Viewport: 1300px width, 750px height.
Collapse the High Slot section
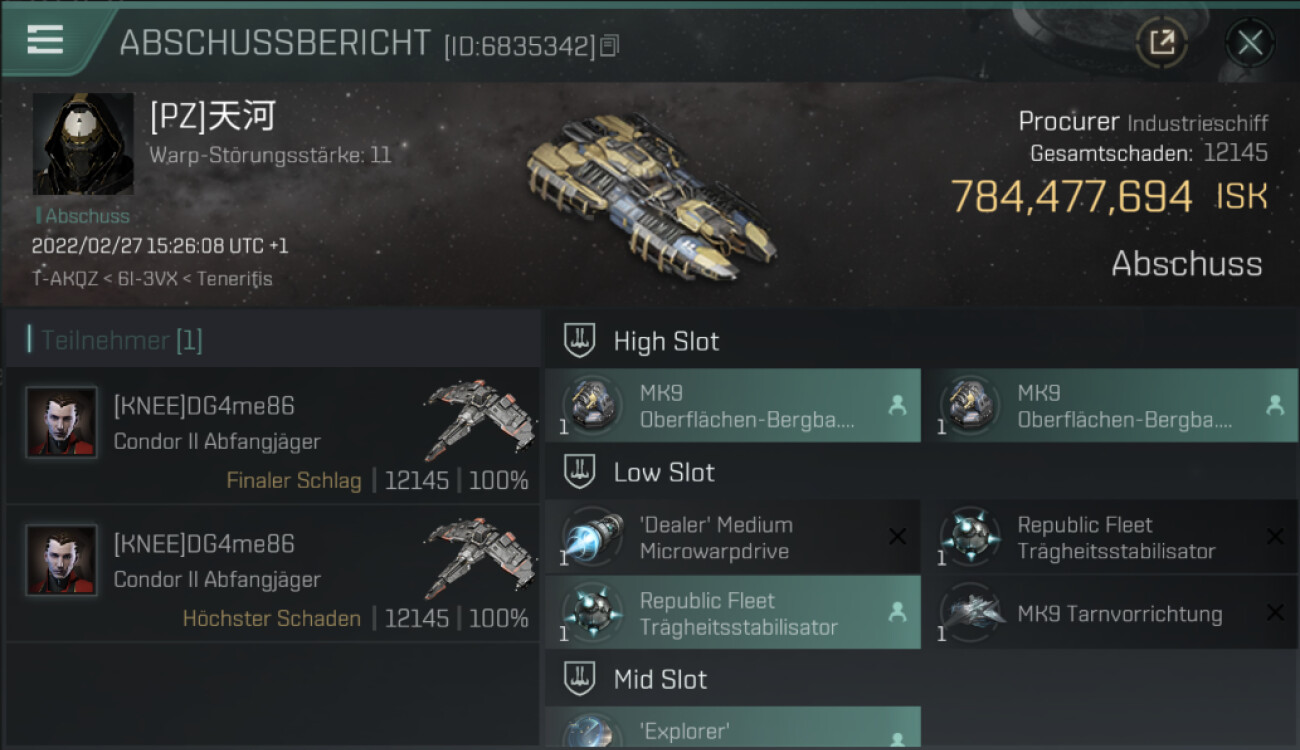[x=580, y=341]
